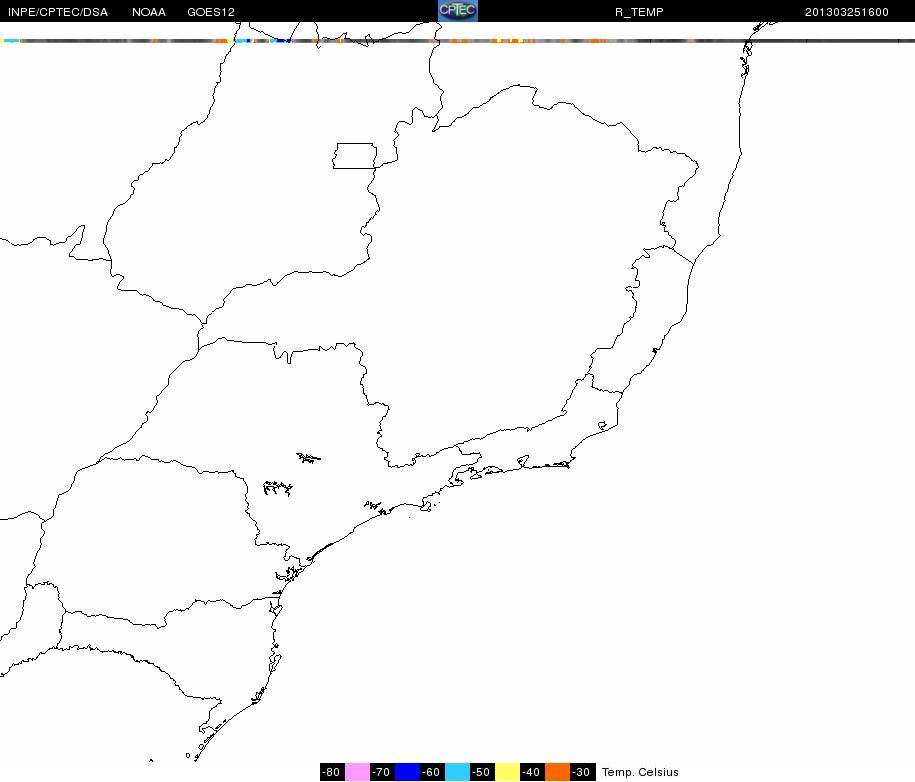915x782 pixels.
Task: Click the light blue legend color swatch
Action: click(x=458, y=771)
